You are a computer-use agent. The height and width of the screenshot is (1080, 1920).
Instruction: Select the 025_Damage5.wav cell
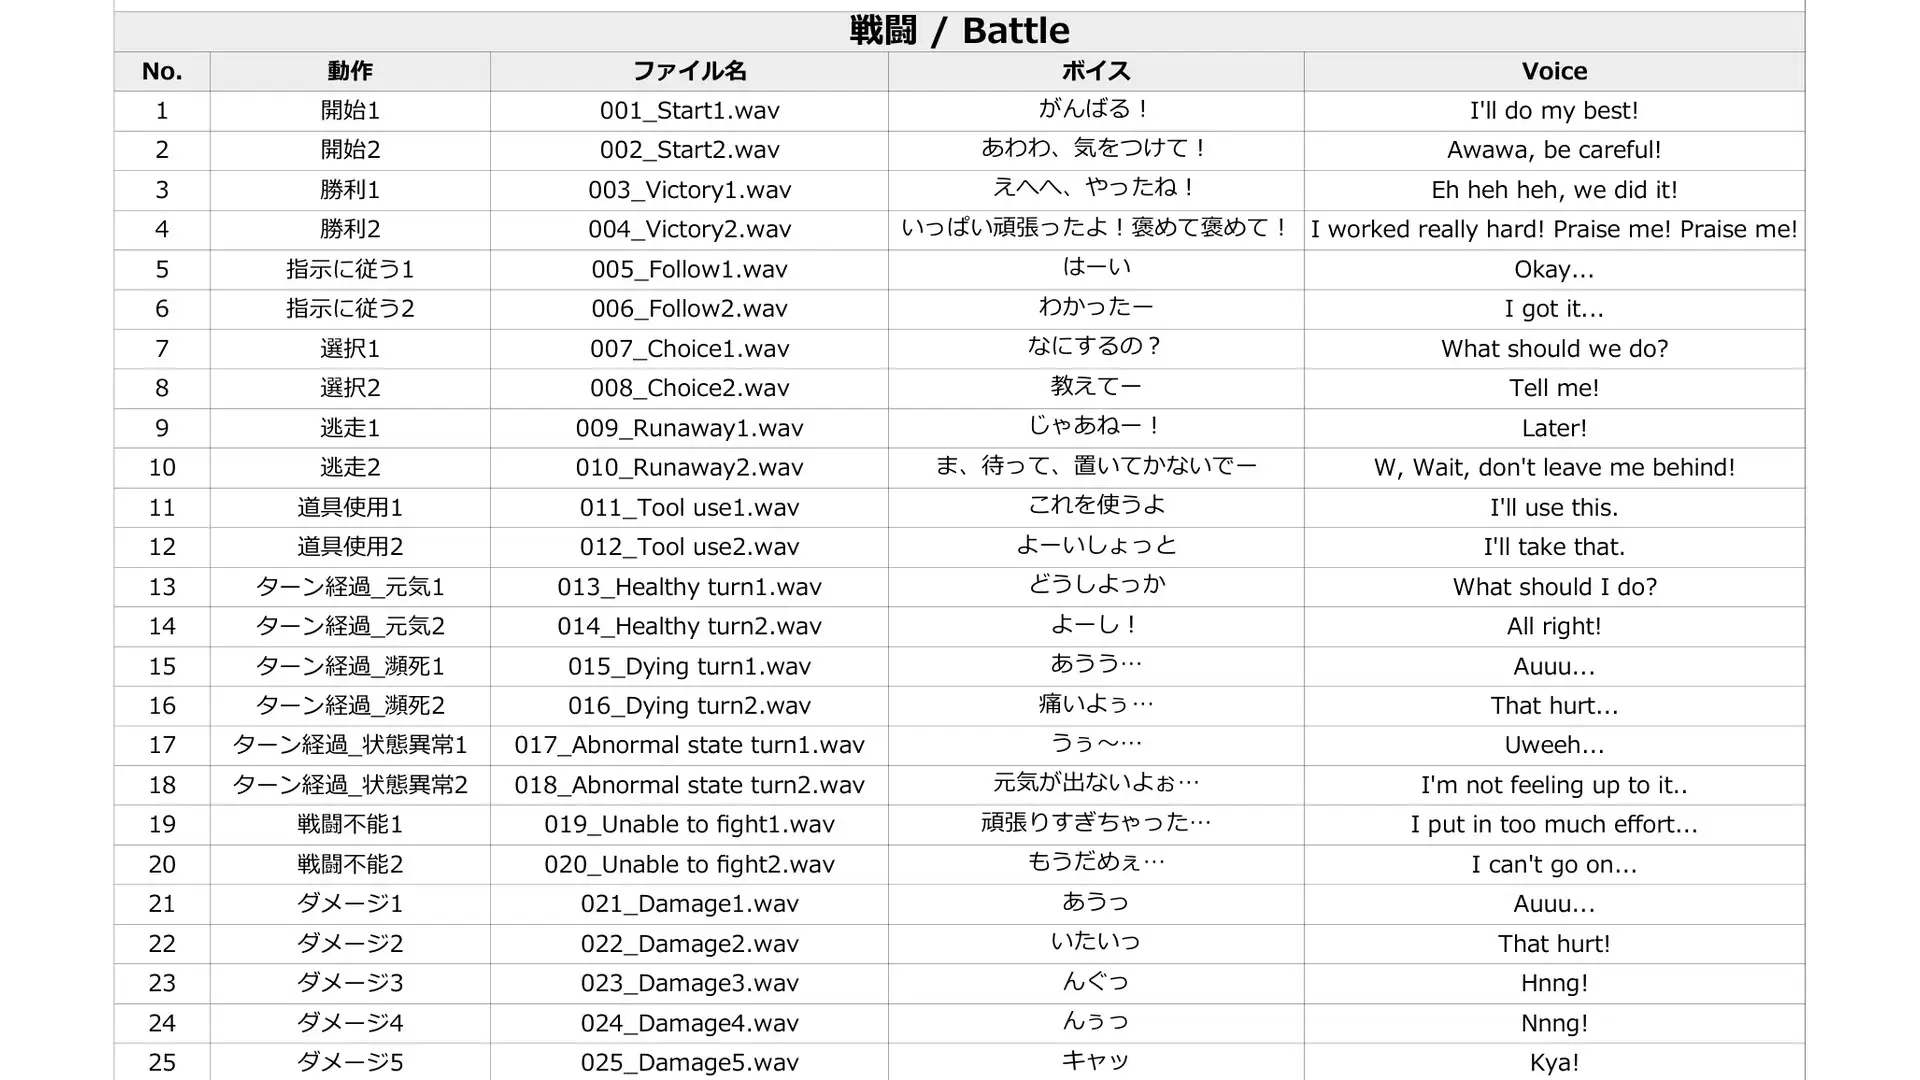pyautogui.click(x=689, y=1062)
